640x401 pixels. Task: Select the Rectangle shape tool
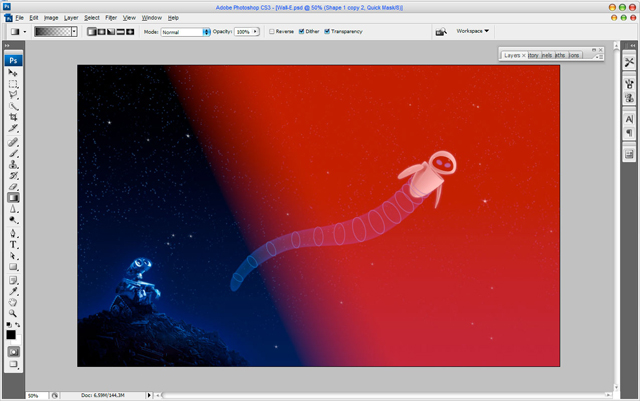pyautogui.click(x=13, y=267)
